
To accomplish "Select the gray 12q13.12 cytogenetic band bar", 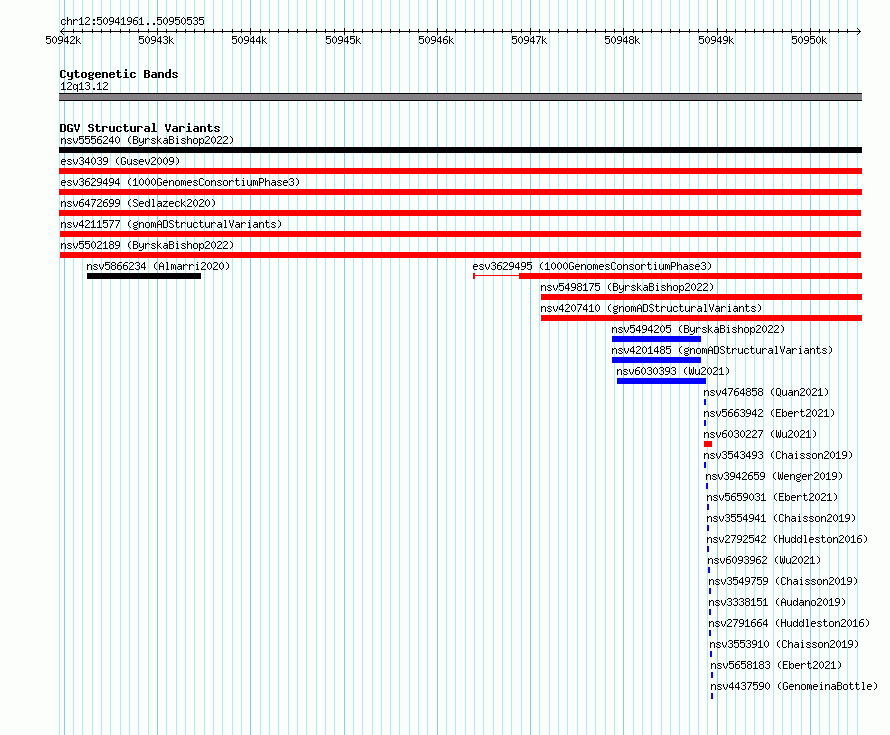I will [460, 97].
